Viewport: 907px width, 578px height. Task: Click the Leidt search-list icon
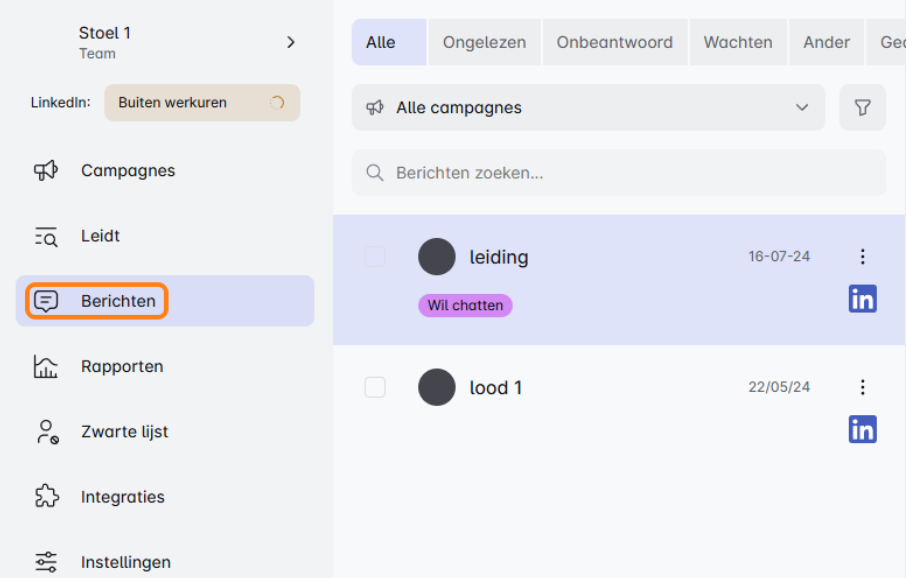point(46,237)
